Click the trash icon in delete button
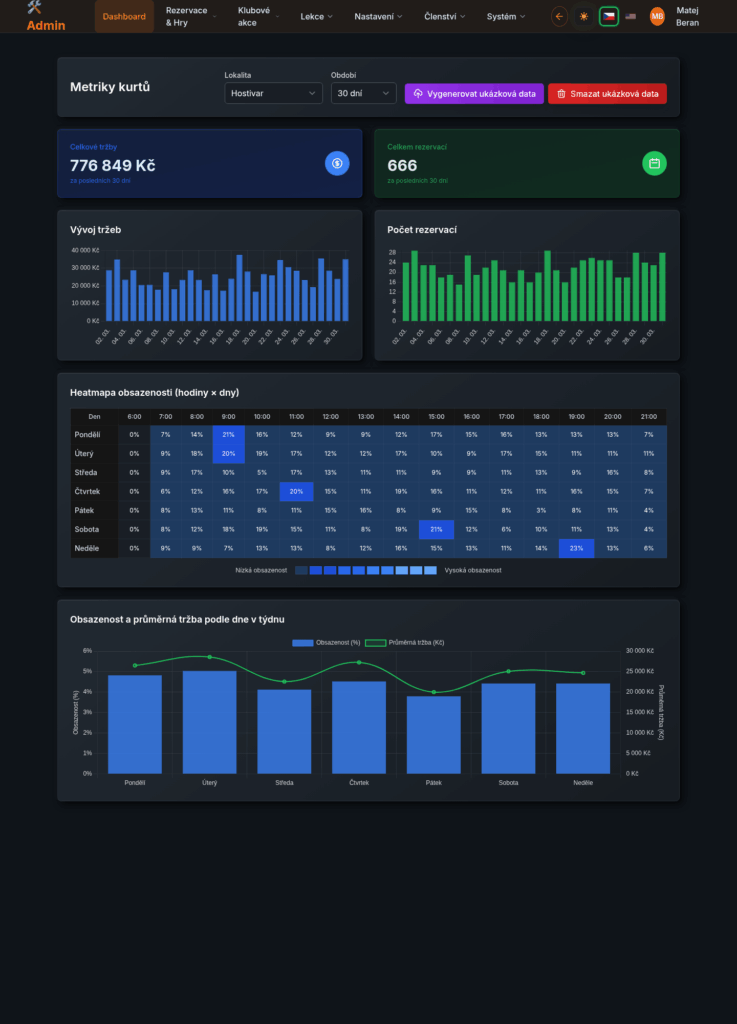This screenshot has height=1024, width=737. coord(561,93)
